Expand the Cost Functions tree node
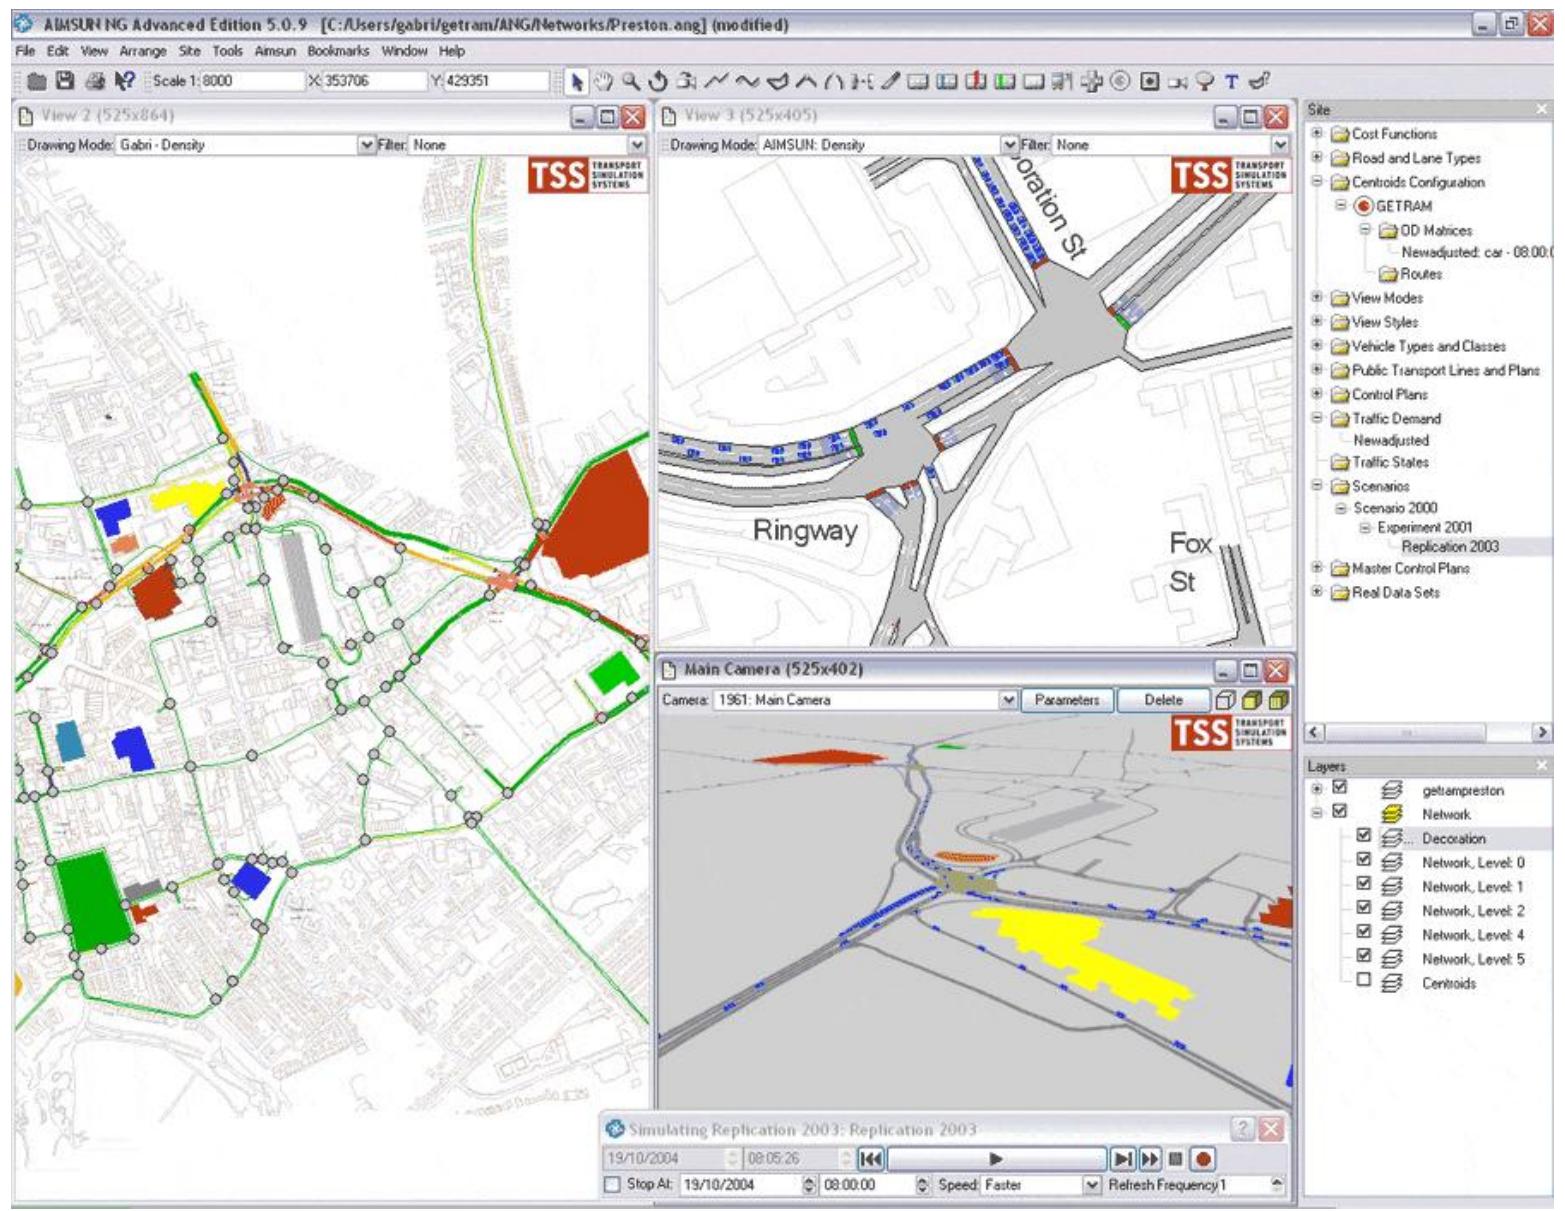The height and width of the screenshot is (1211, 1565). click(x=1317, y=133)
